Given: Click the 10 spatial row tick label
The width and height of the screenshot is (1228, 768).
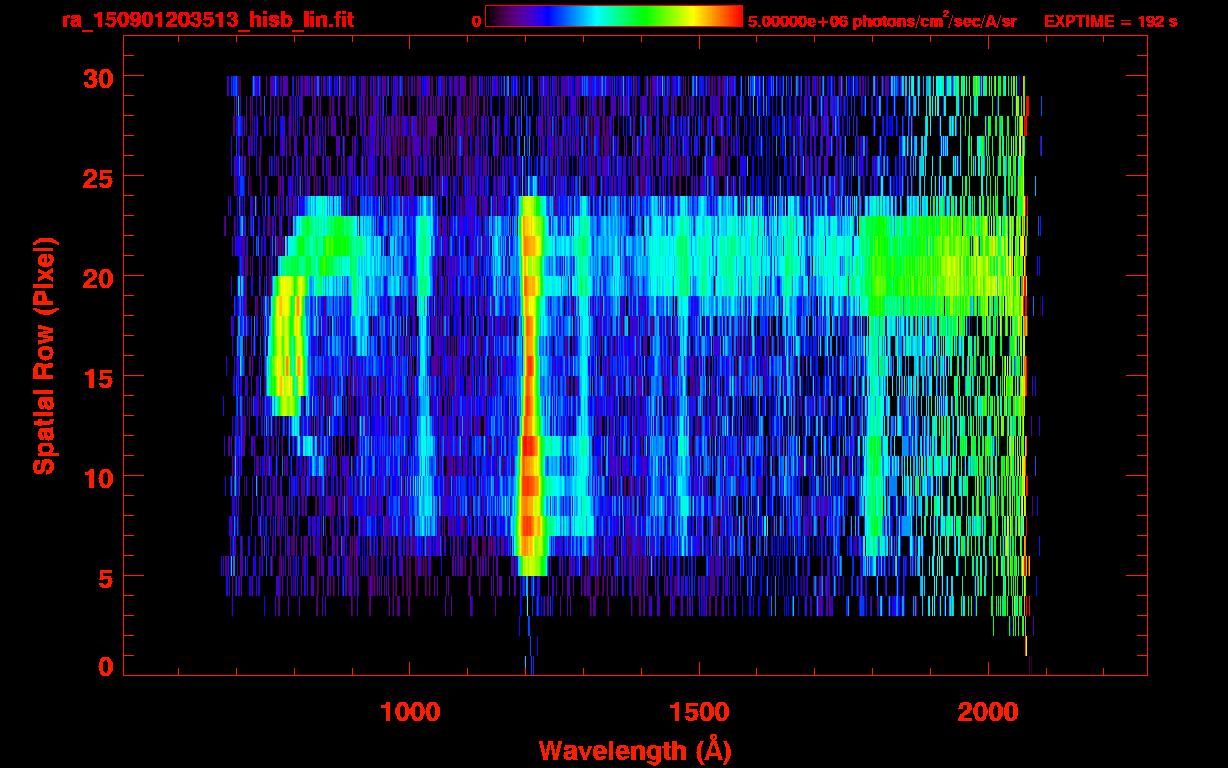Looking at the screenshot, I should coord(98,477).
